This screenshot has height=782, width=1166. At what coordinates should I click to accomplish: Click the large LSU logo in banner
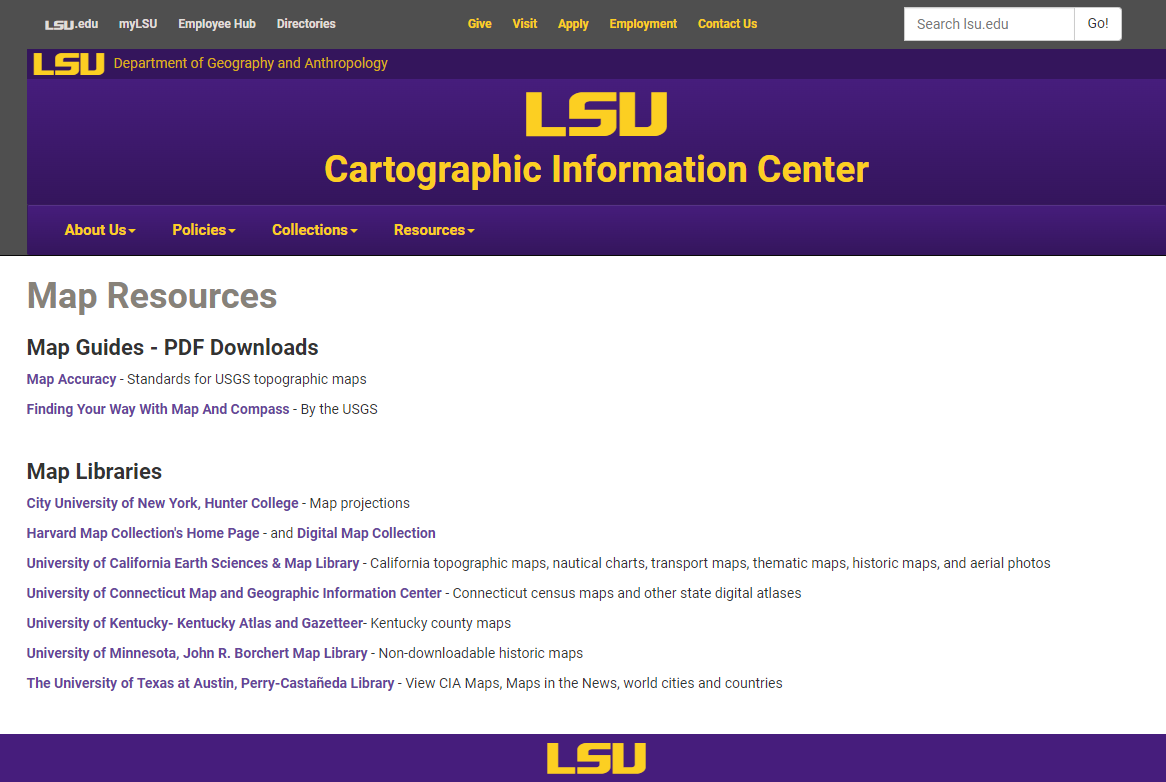[x=596, y=114]
